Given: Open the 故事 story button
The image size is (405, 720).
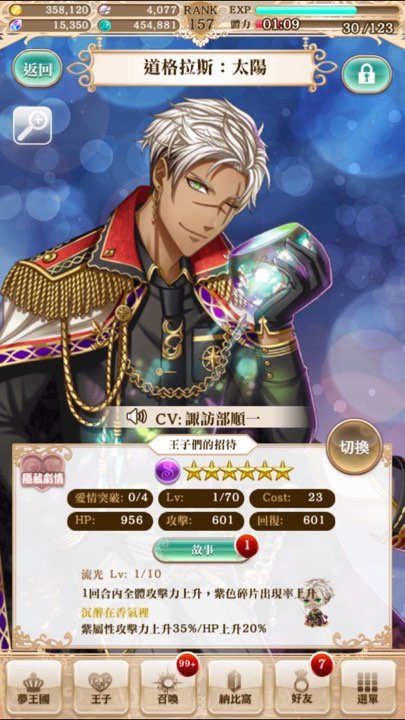Looking at the screenshot, I should (201, 550).
